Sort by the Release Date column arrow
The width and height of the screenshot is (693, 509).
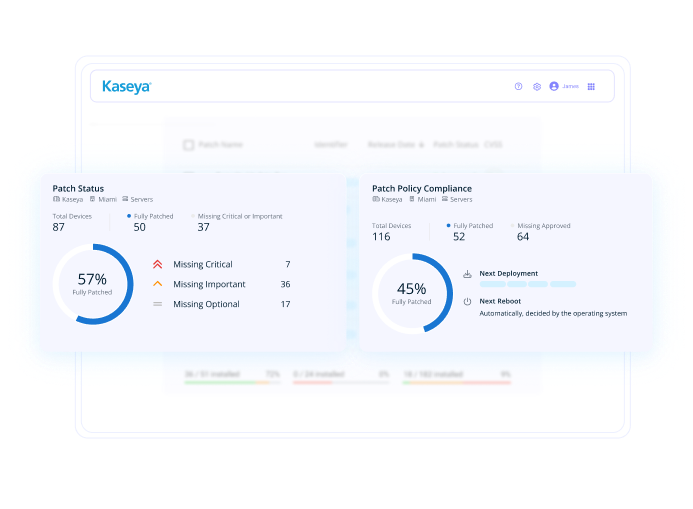pyautogui.click(x=422, y=145)
